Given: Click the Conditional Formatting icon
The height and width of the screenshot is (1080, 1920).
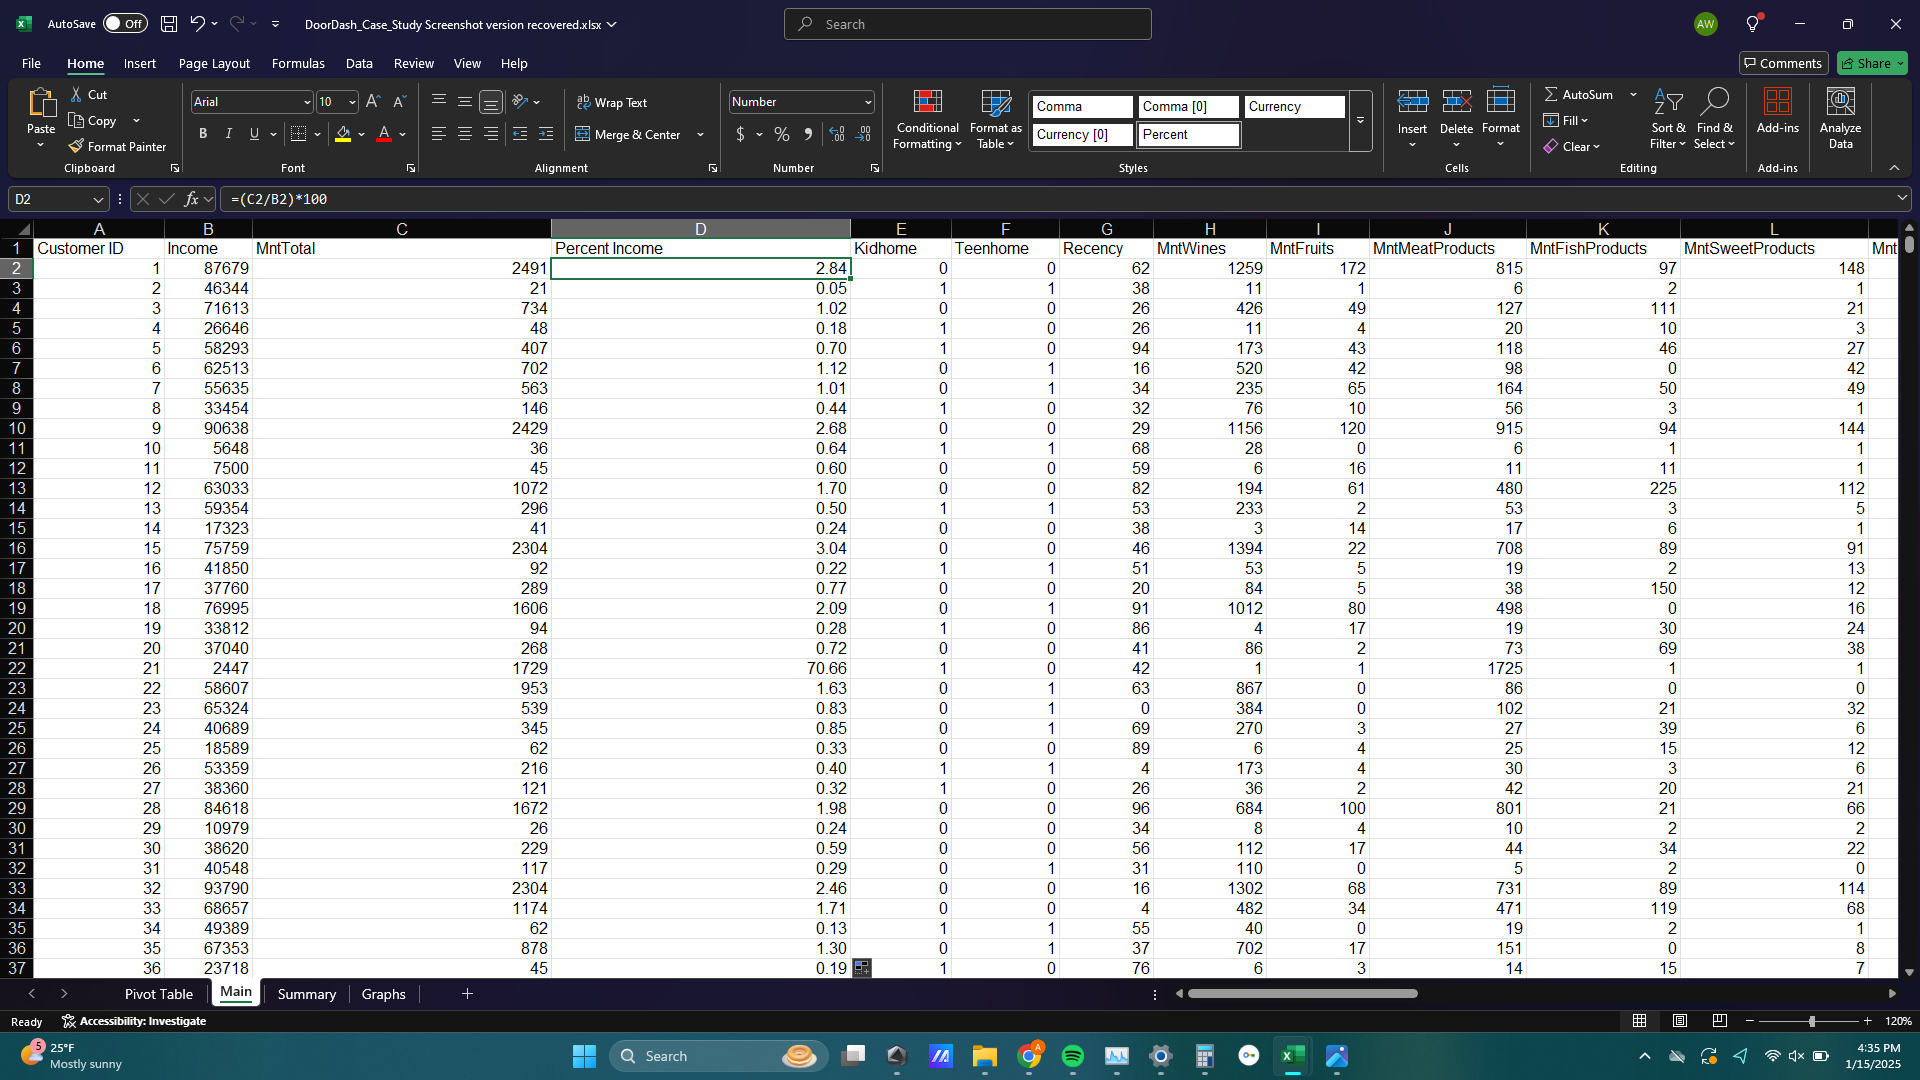Looking at the screenshot, I should (927, 102).
